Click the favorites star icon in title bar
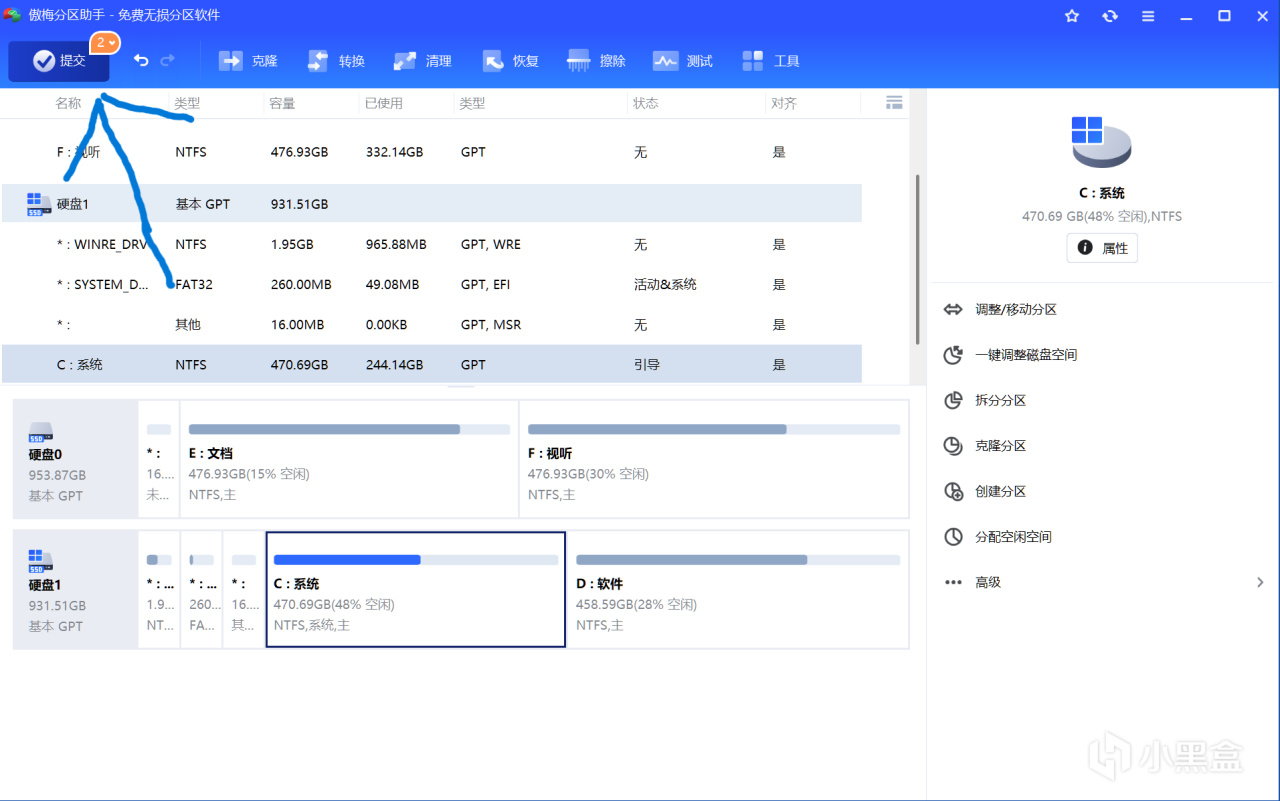 click(1072, 16)
